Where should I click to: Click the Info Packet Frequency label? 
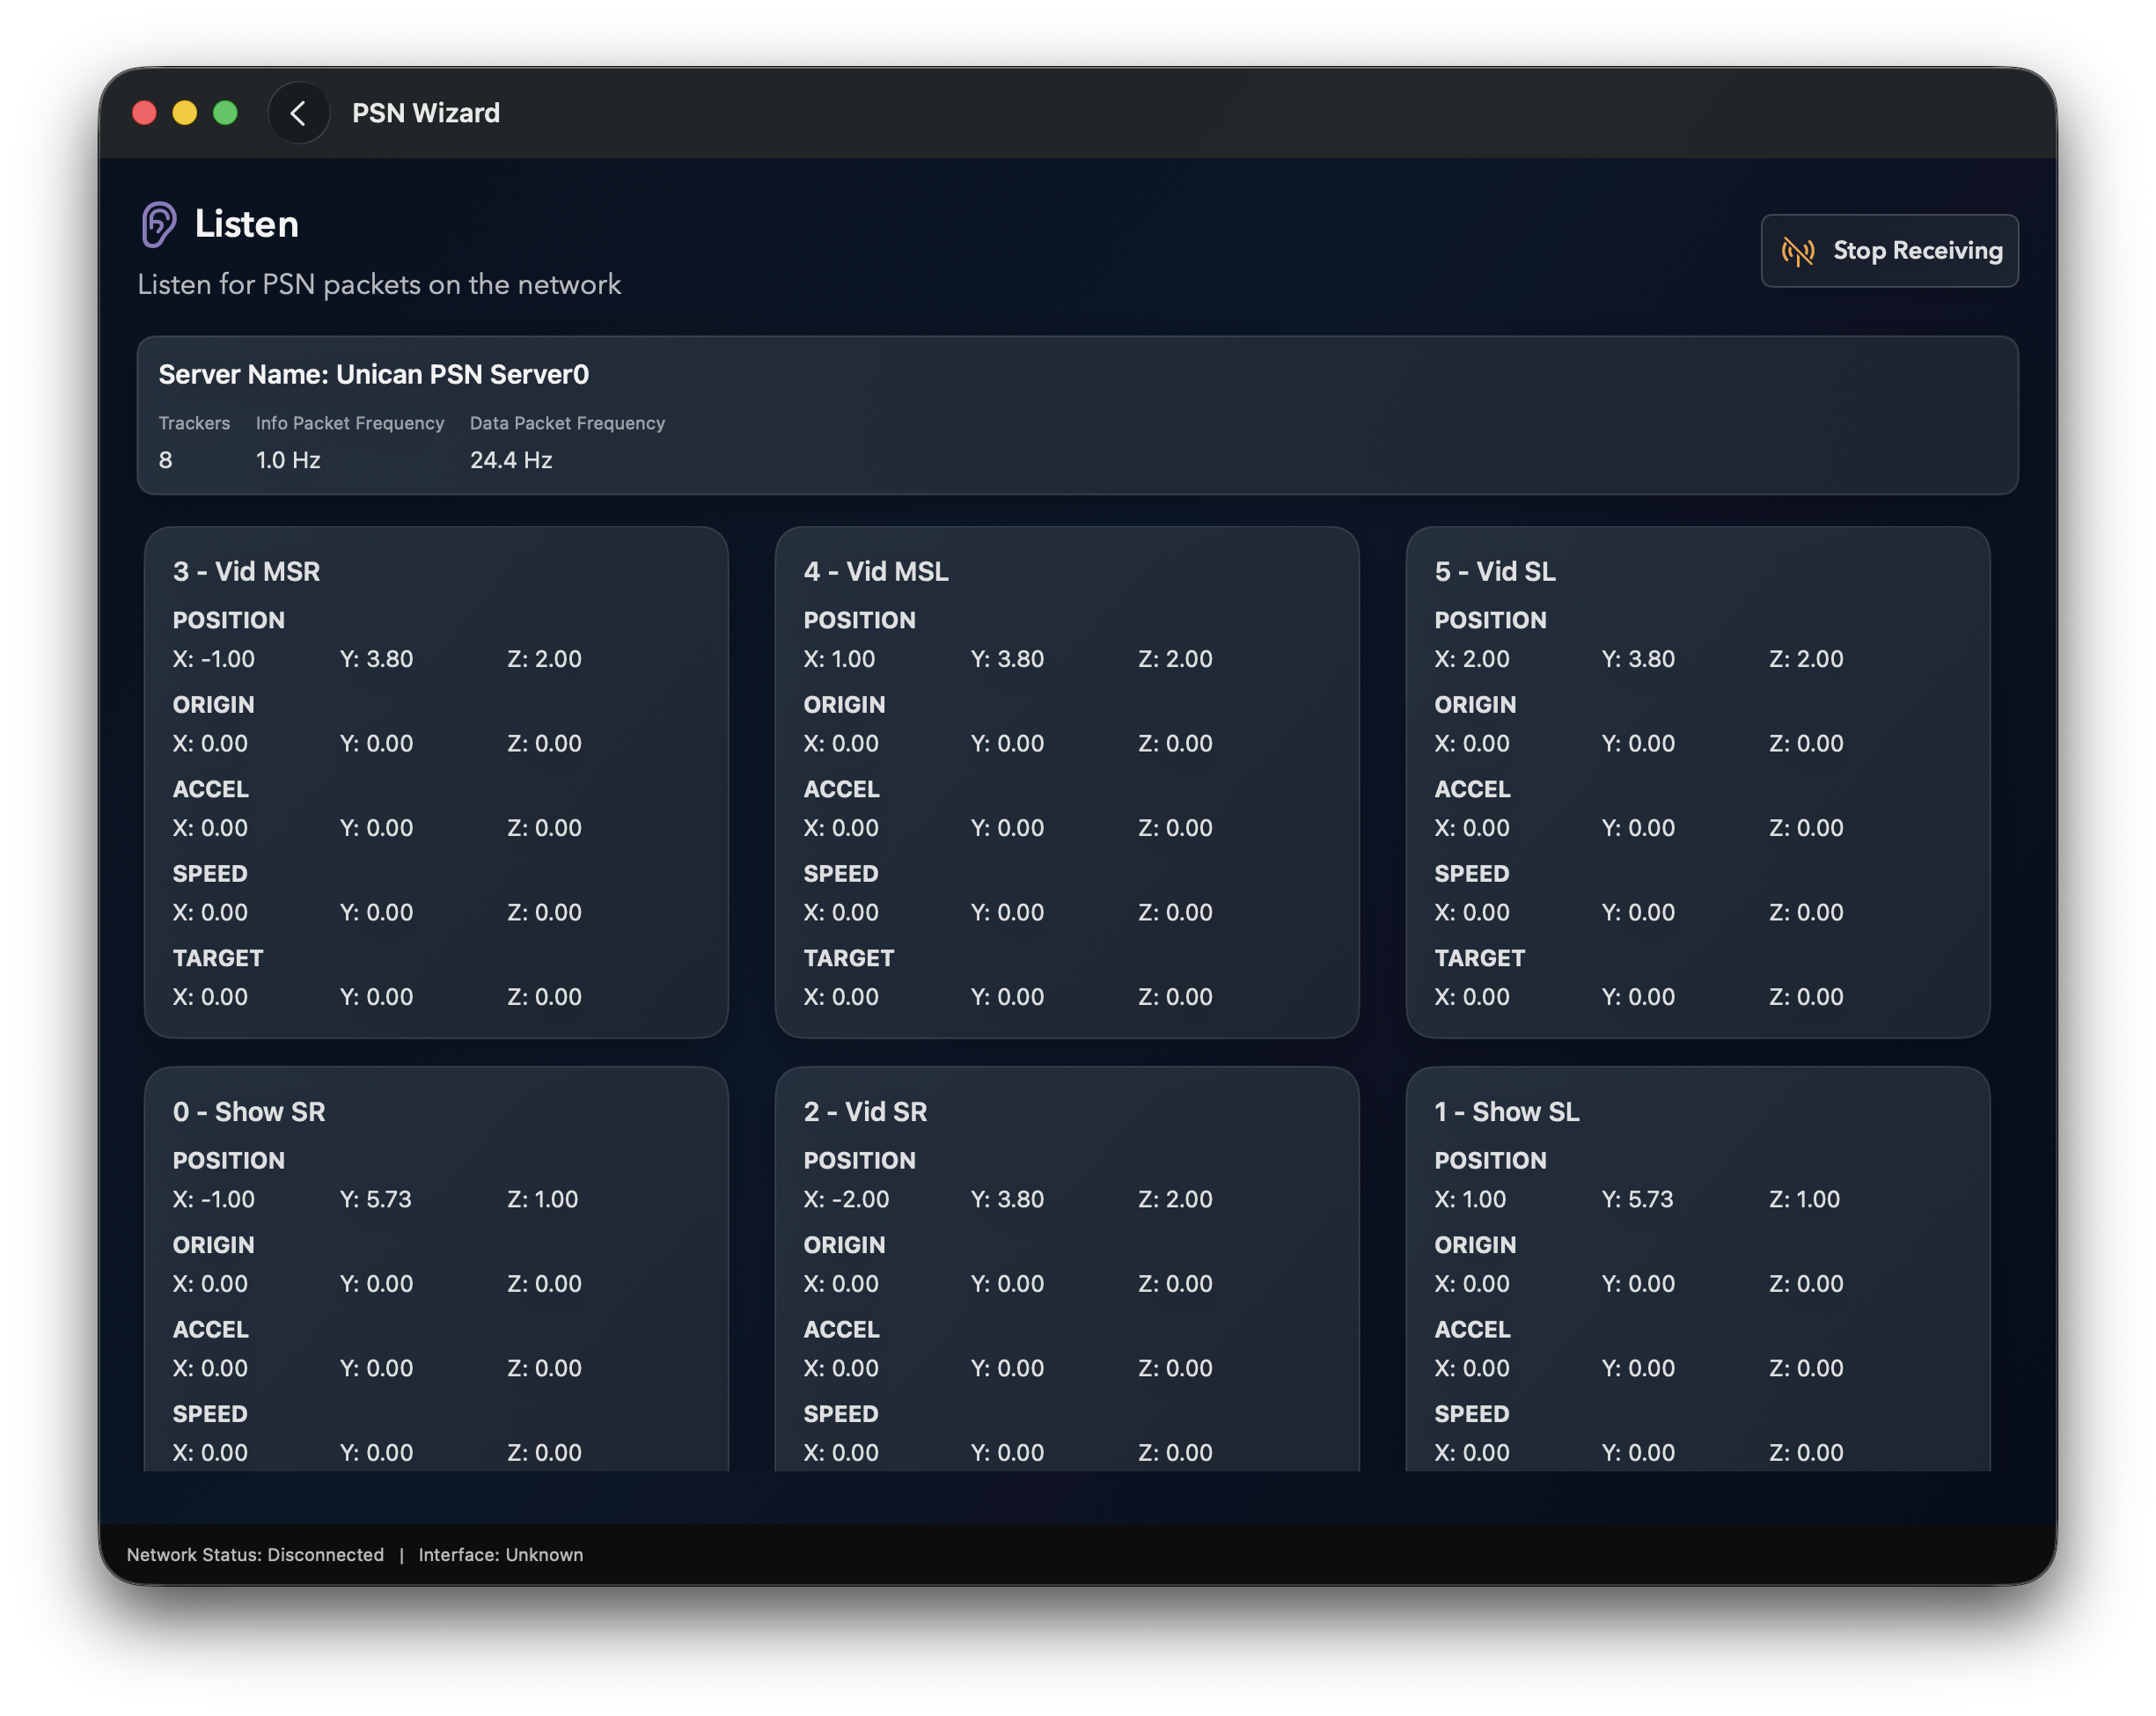[350, 423]
